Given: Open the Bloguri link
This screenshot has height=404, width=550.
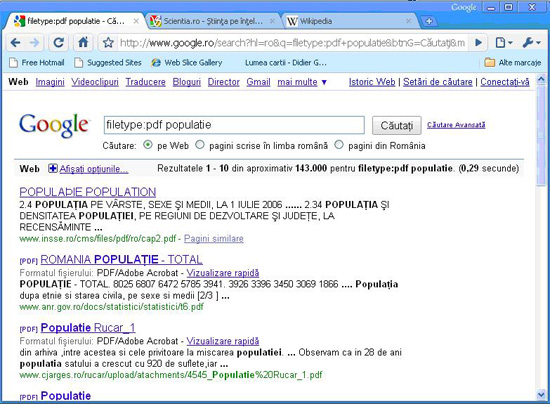Looking at the screenshot, I should pos(187,82).
